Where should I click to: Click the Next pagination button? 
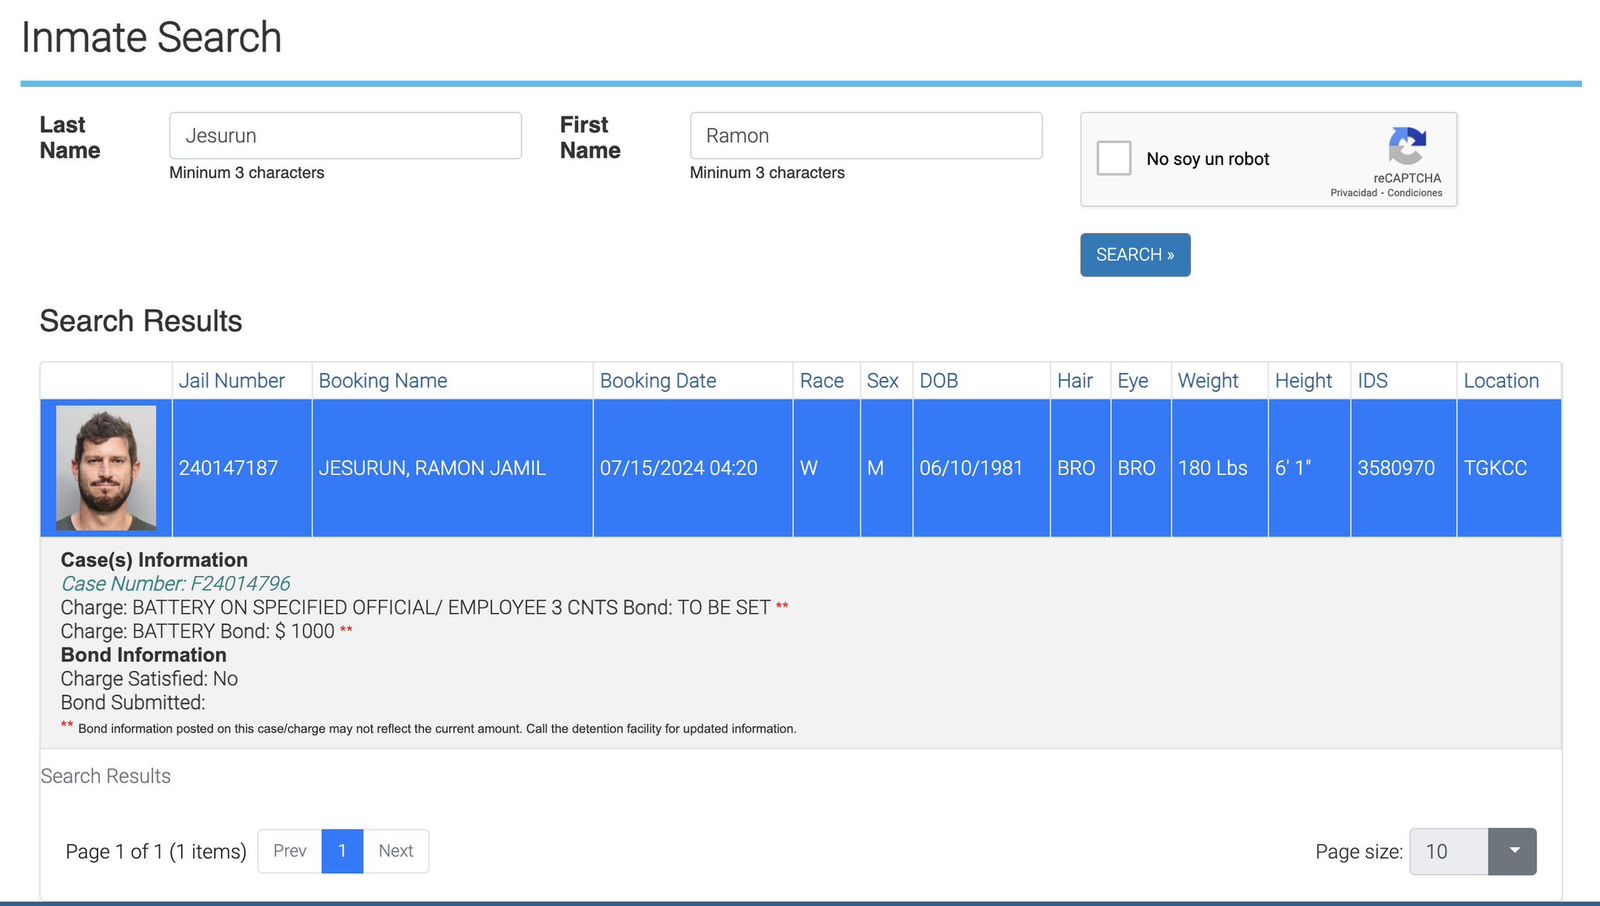tap(396, 851)
